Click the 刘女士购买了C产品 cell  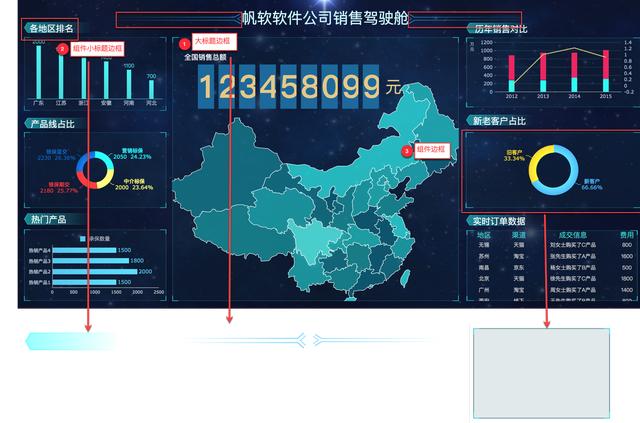pos(573,245)
